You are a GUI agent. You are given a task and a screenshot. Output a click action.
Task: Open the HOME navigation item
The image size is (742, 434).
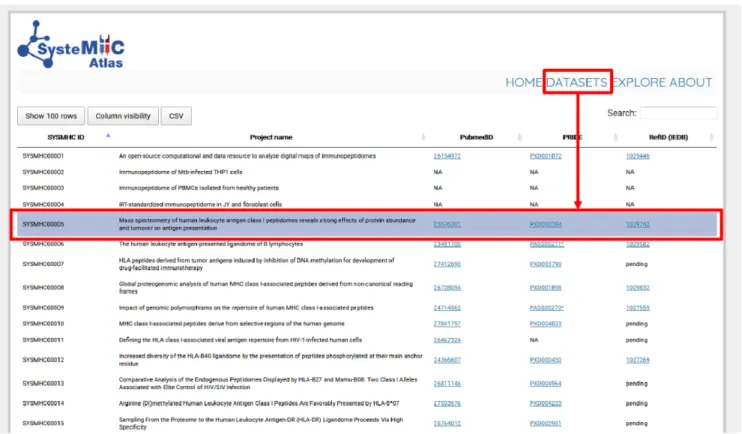[523, 82]
